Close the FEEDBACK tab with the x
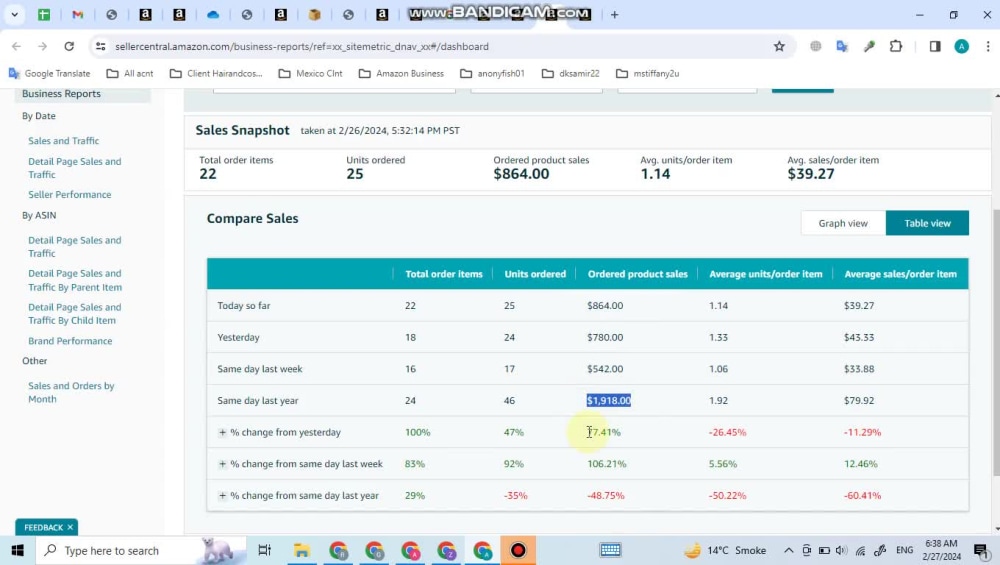This screenshot has height=565, width=1000. coord(70,527)
